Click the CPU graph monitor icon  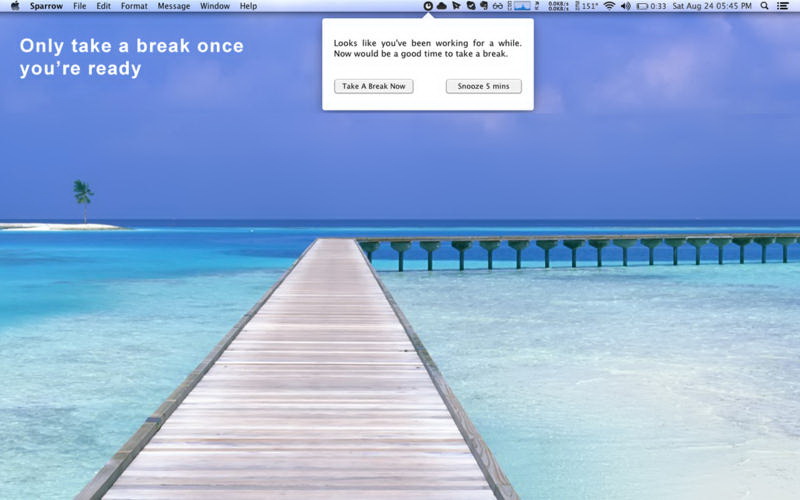(522, 6)
